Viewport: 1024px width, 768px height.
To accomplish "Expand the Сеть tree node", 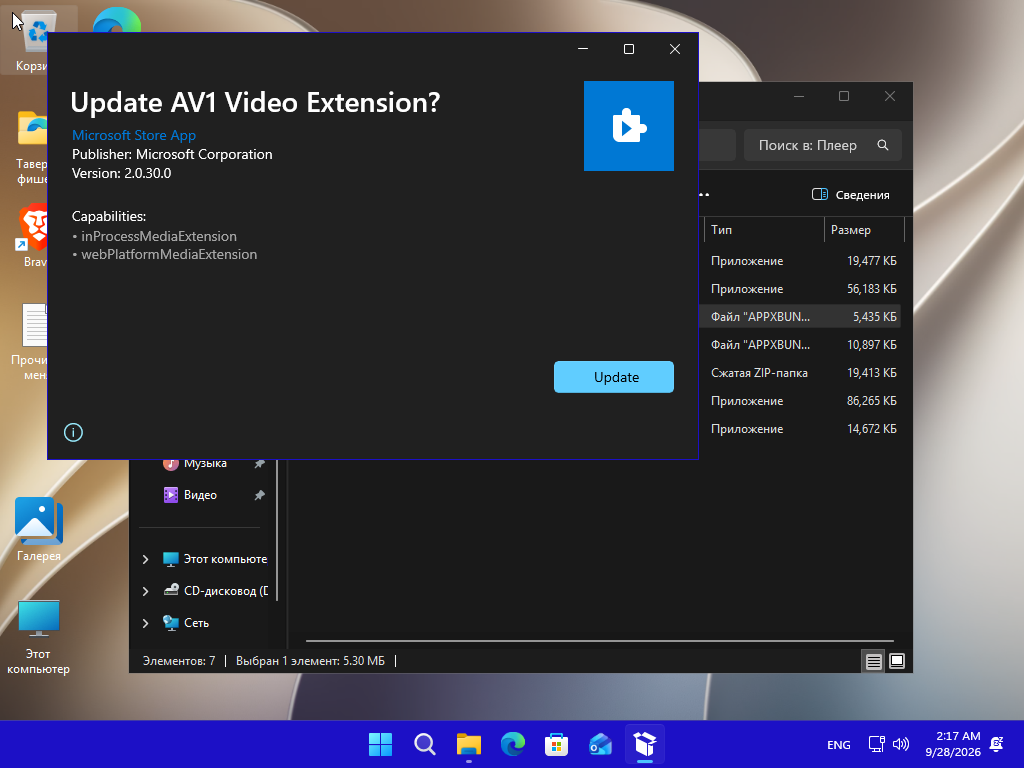I will tap(145, 623).
